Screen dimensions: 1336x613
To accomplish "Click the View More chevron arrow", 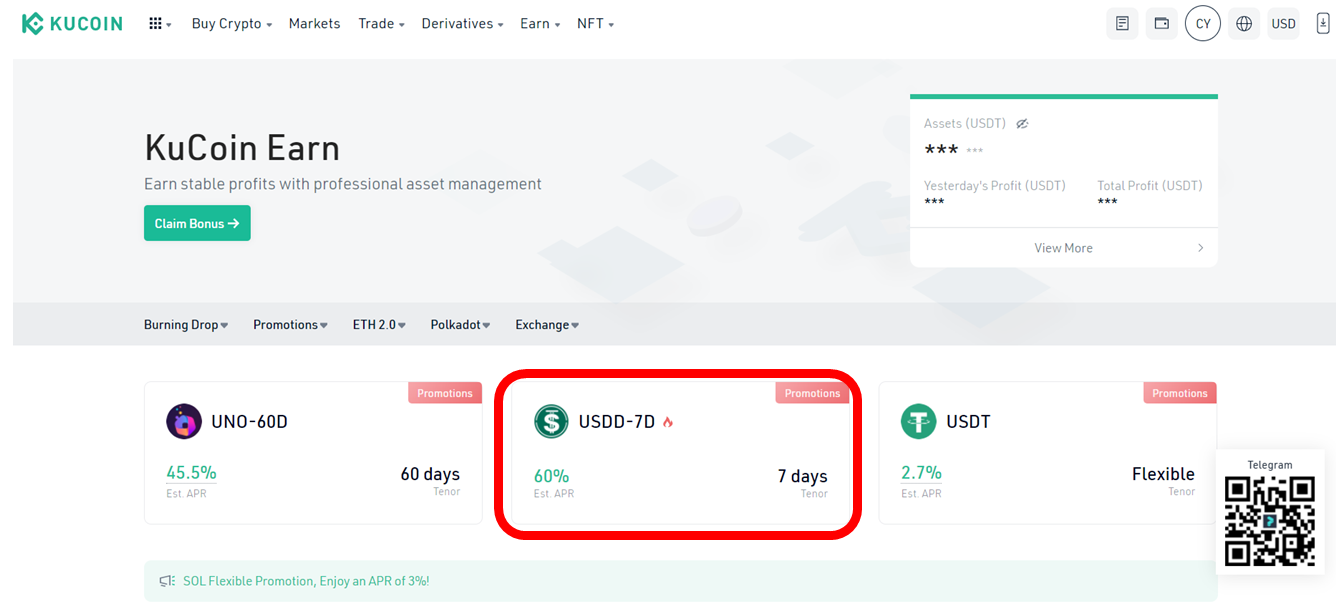I will point(1200,248).
